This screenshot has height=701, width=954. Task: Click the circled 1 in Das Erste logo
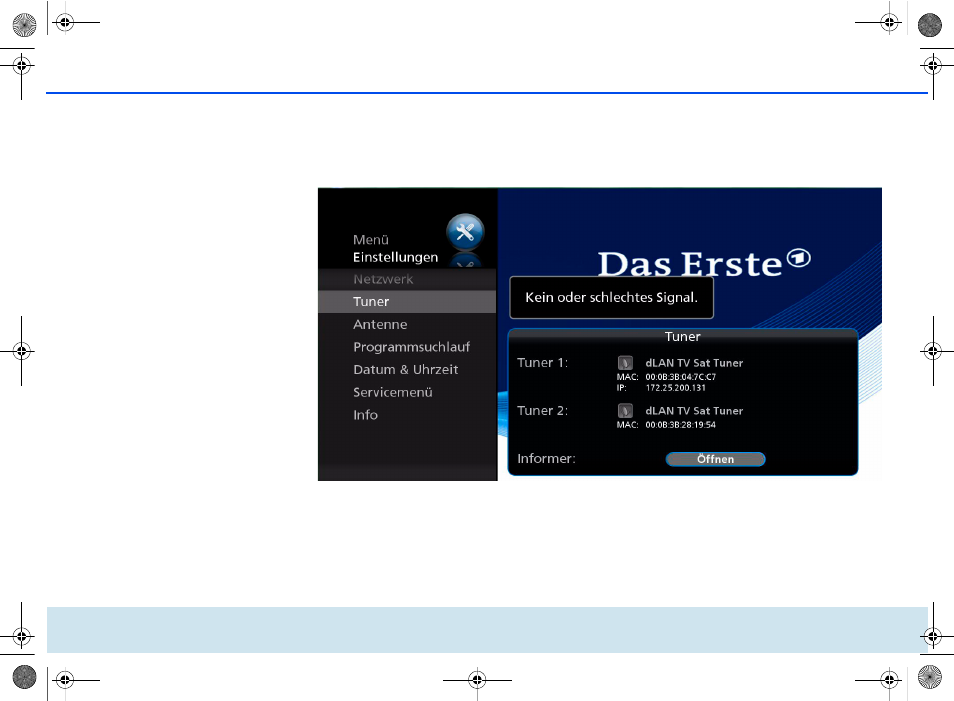(798, 258)
